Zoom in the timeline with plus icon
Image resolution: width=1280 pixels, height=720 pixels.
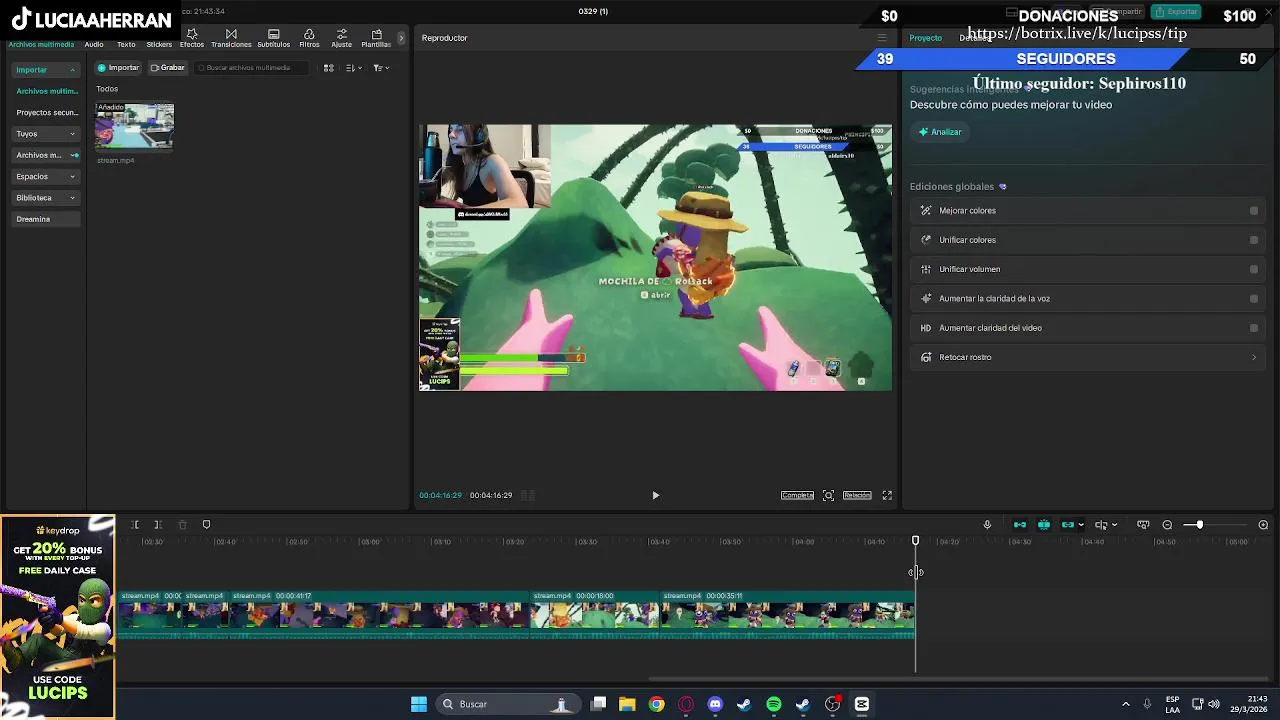[x=1263, y=525]
